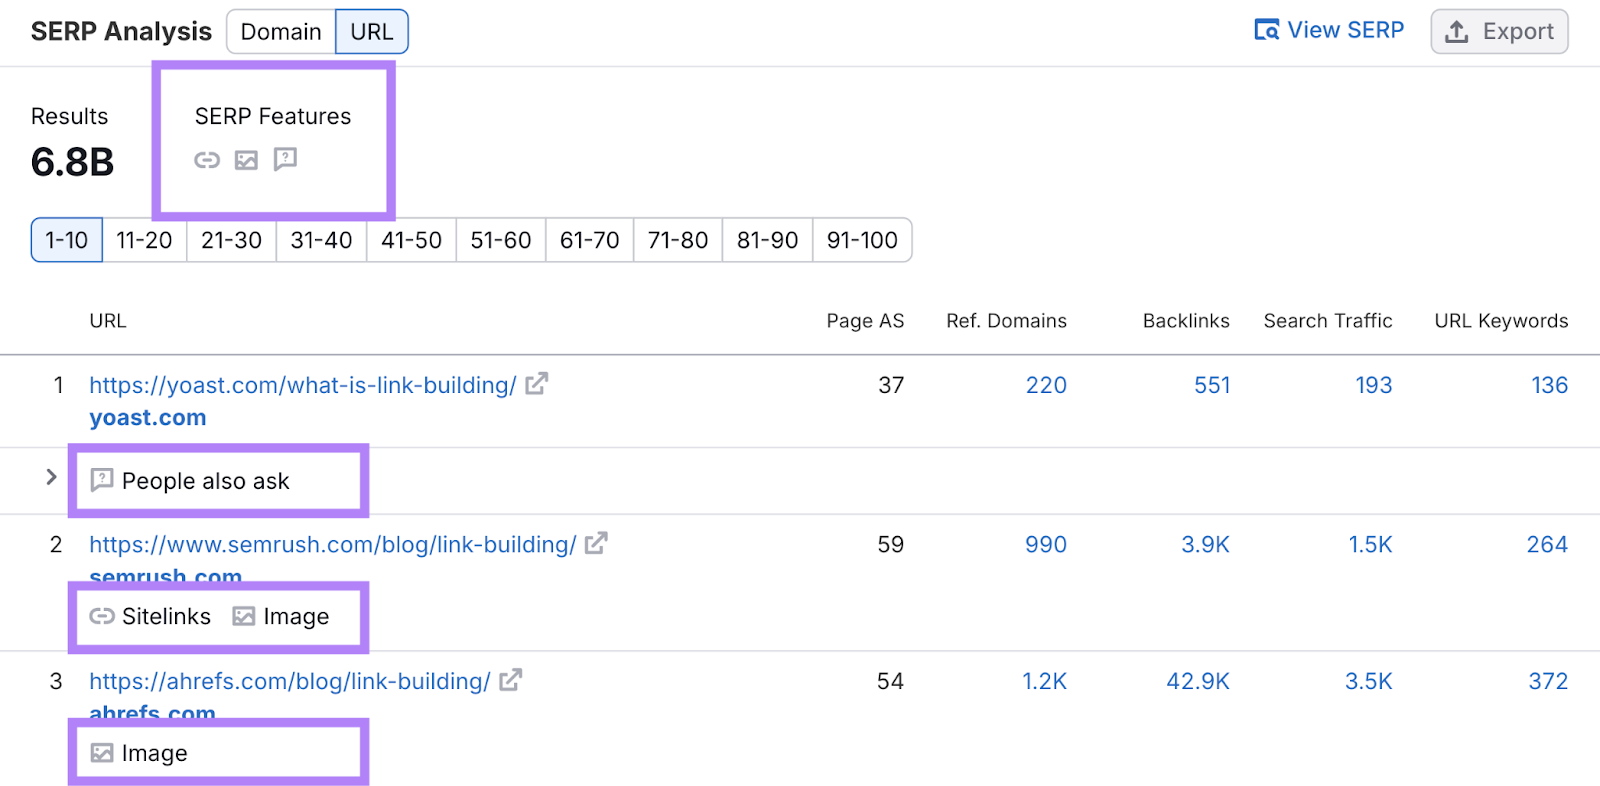Click the yoast.com domain link
The height and width of the screenshot is (786, 1600).
[148, 418]
